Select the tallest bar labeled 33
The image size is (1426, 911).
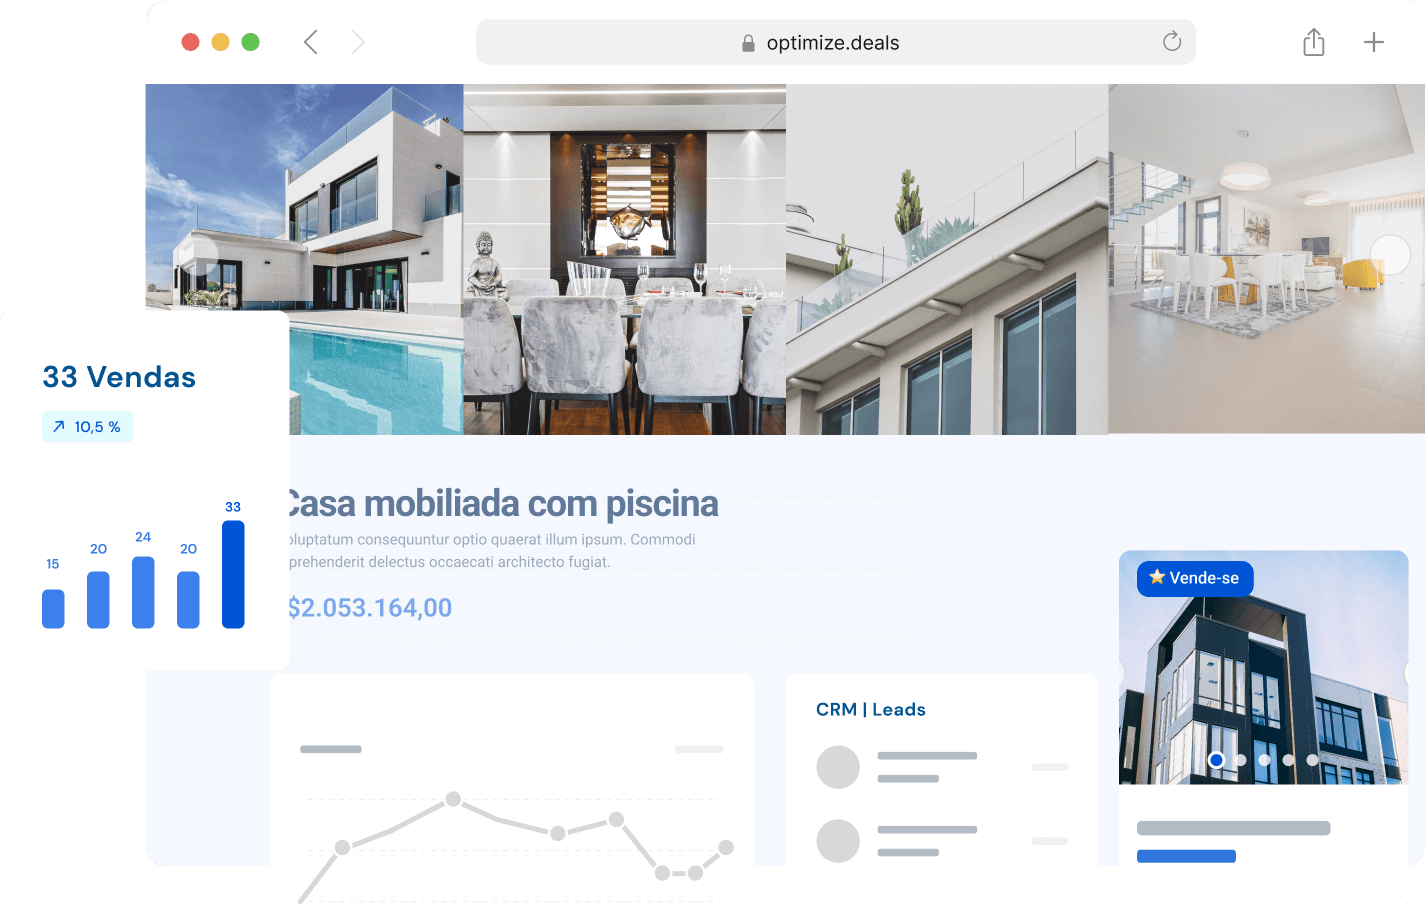233,575
